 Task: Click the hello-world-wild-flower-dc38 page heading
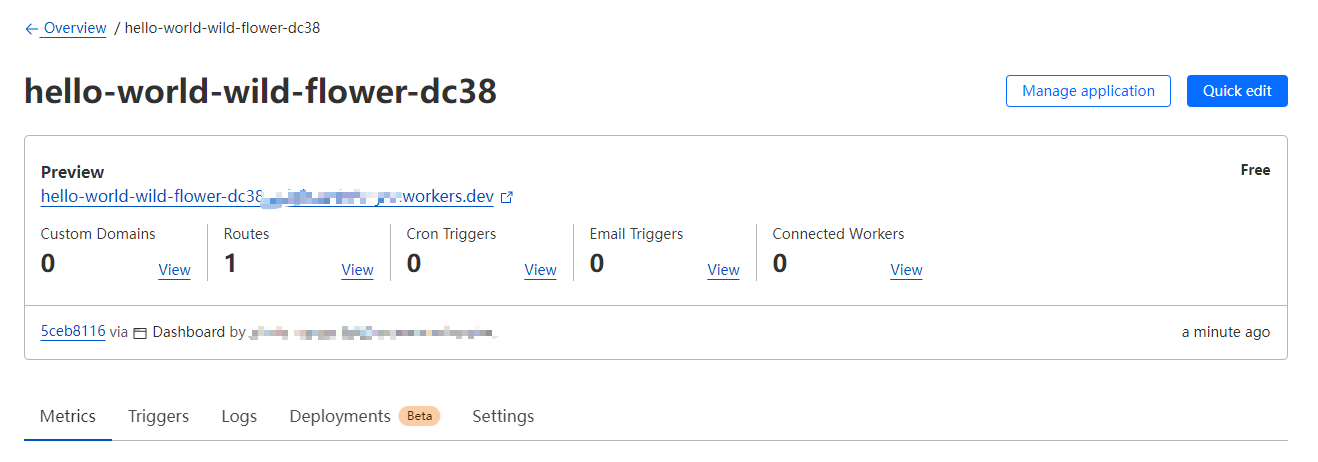click(260, 92)
